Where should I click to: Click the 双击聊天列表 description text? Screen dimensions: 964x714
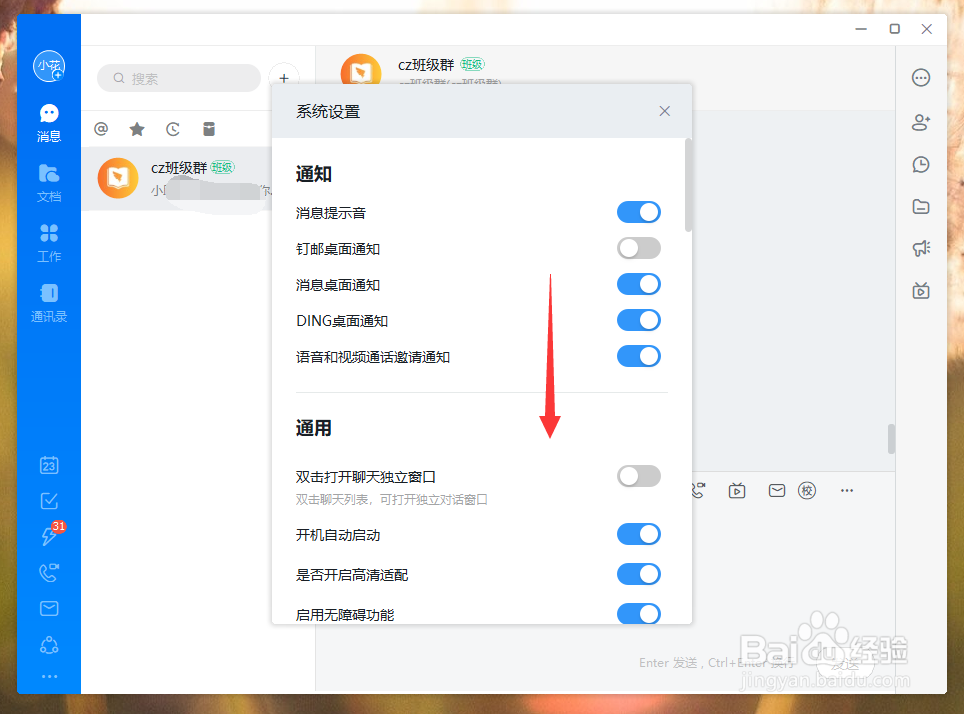tap(392, 499)
